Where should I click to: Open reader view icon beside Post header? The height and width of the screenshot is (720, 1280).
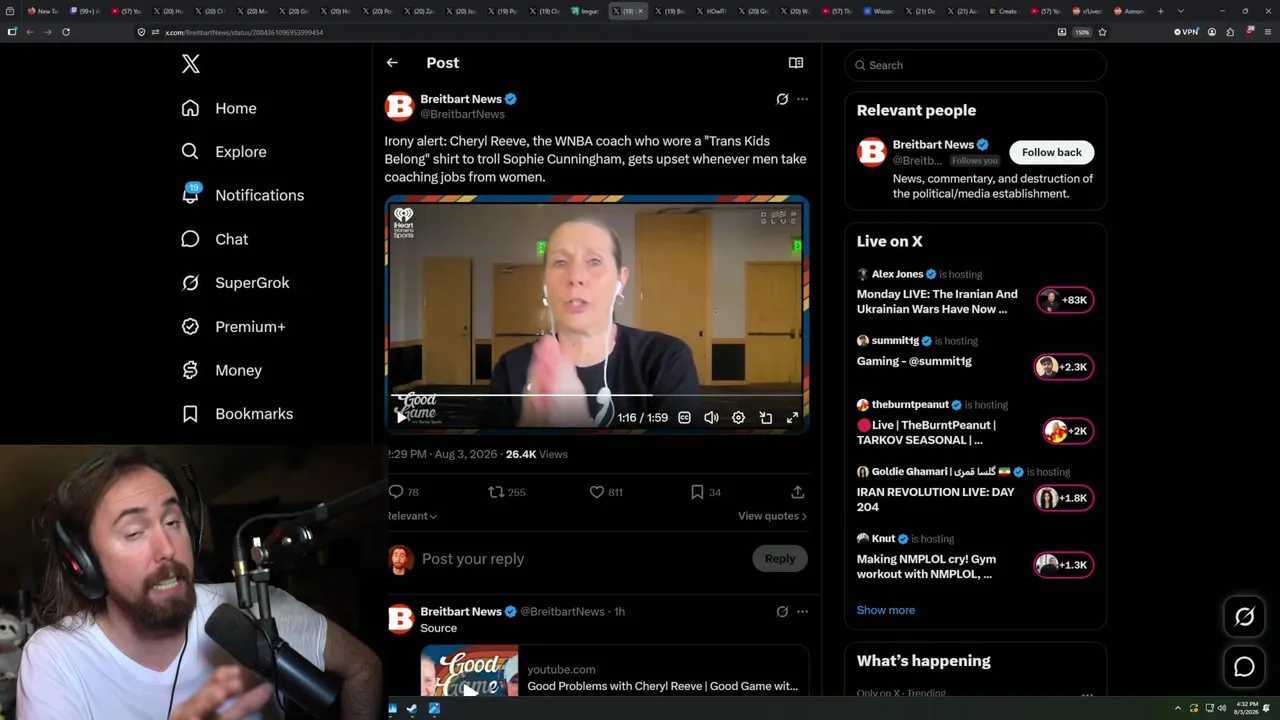[796, 63]
